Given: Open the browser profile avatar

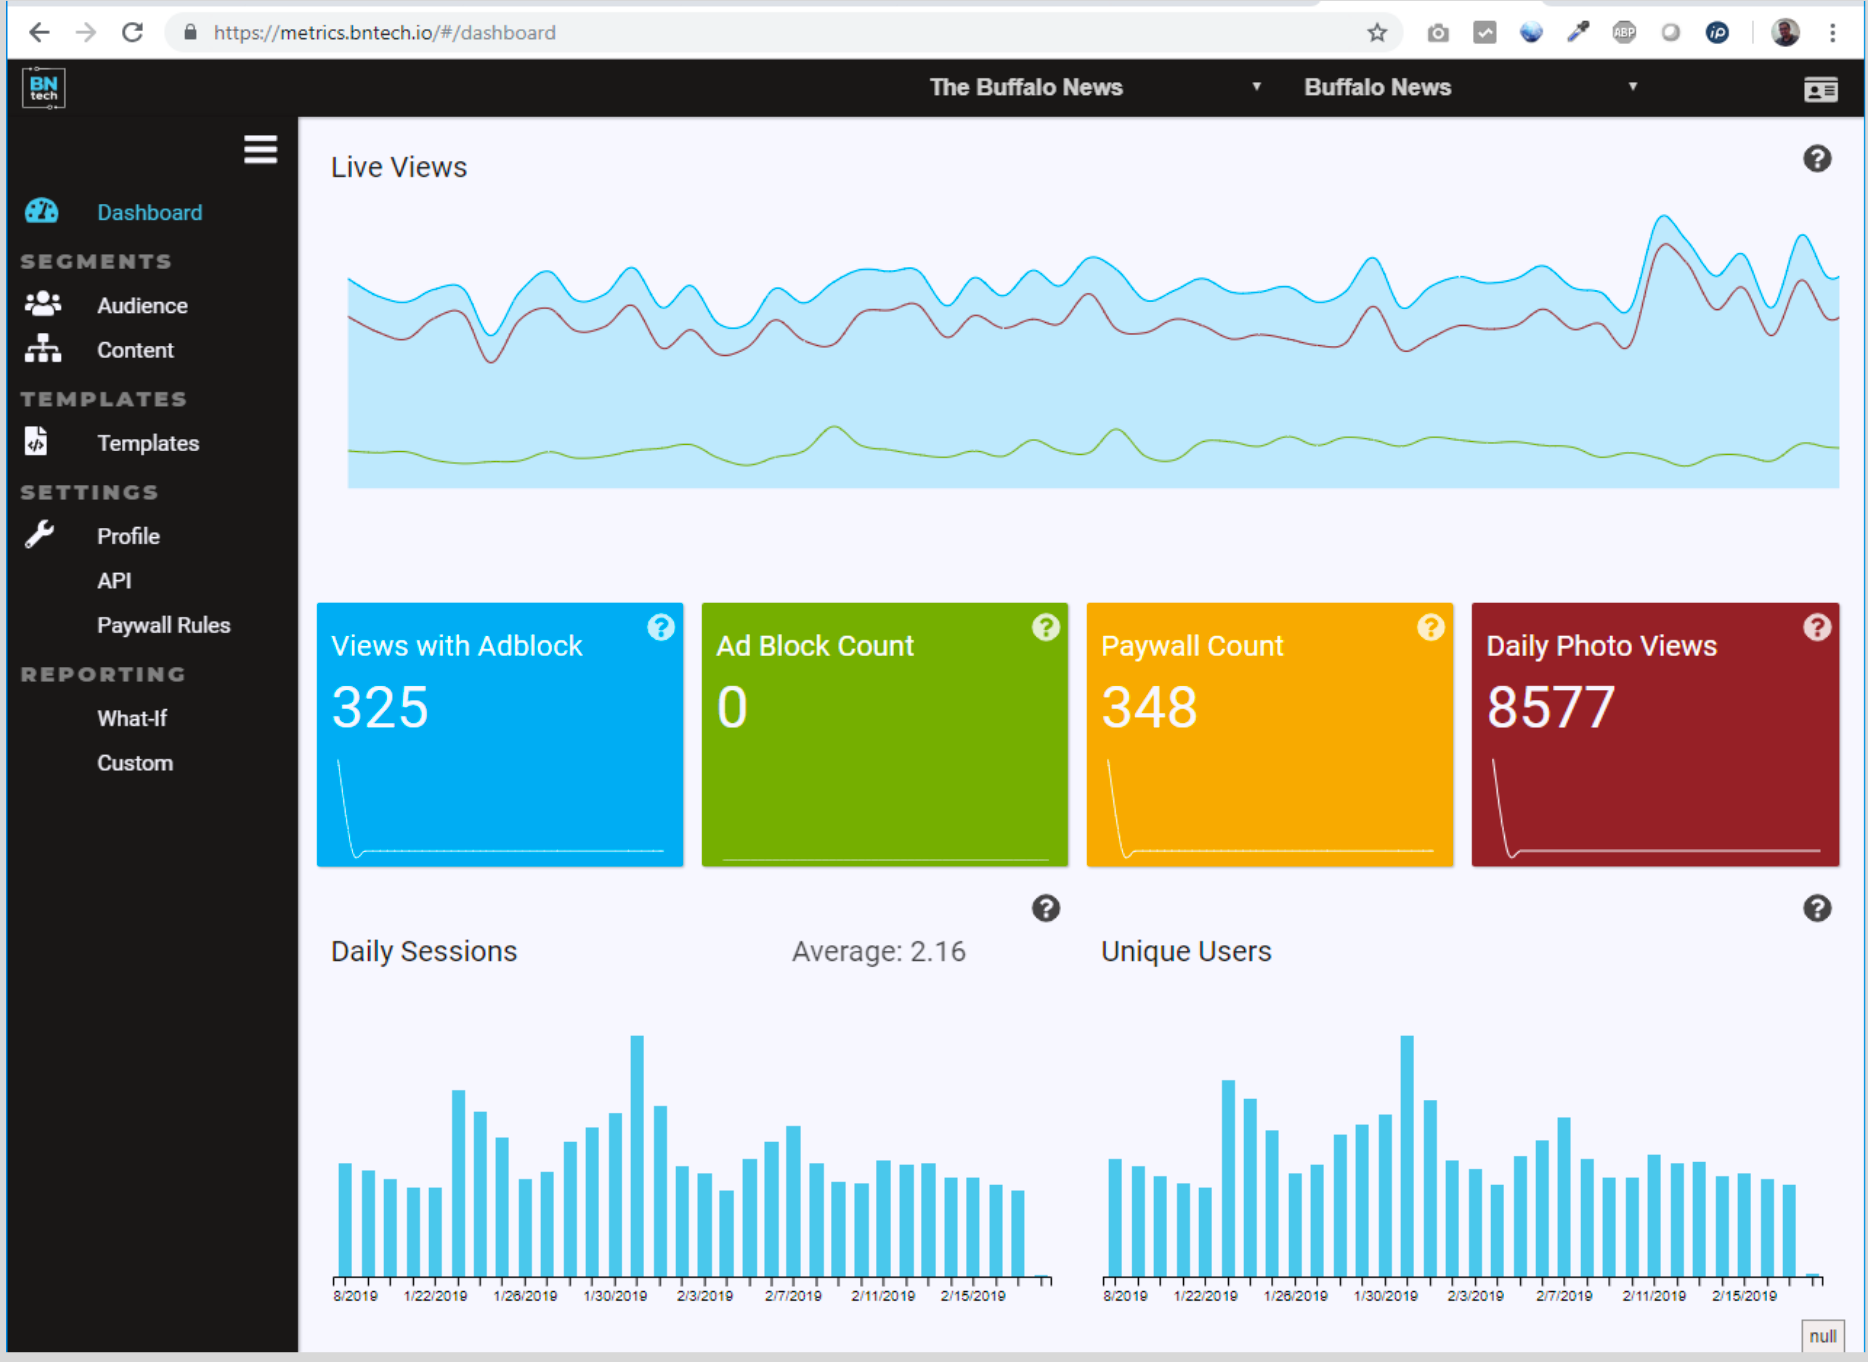Looking at the screenshot, I should tap(1785, 33).
